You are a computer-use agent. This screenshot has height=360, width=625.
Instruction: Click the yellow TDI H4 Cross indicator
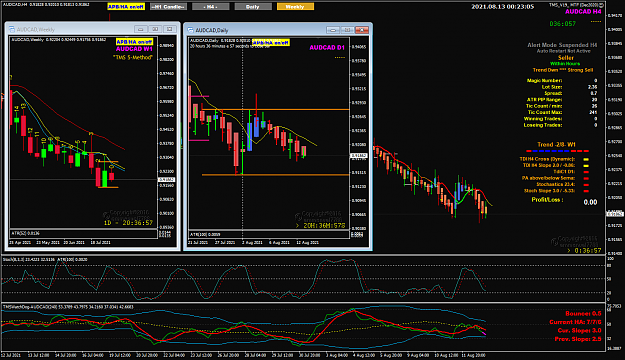click(586, 159)
